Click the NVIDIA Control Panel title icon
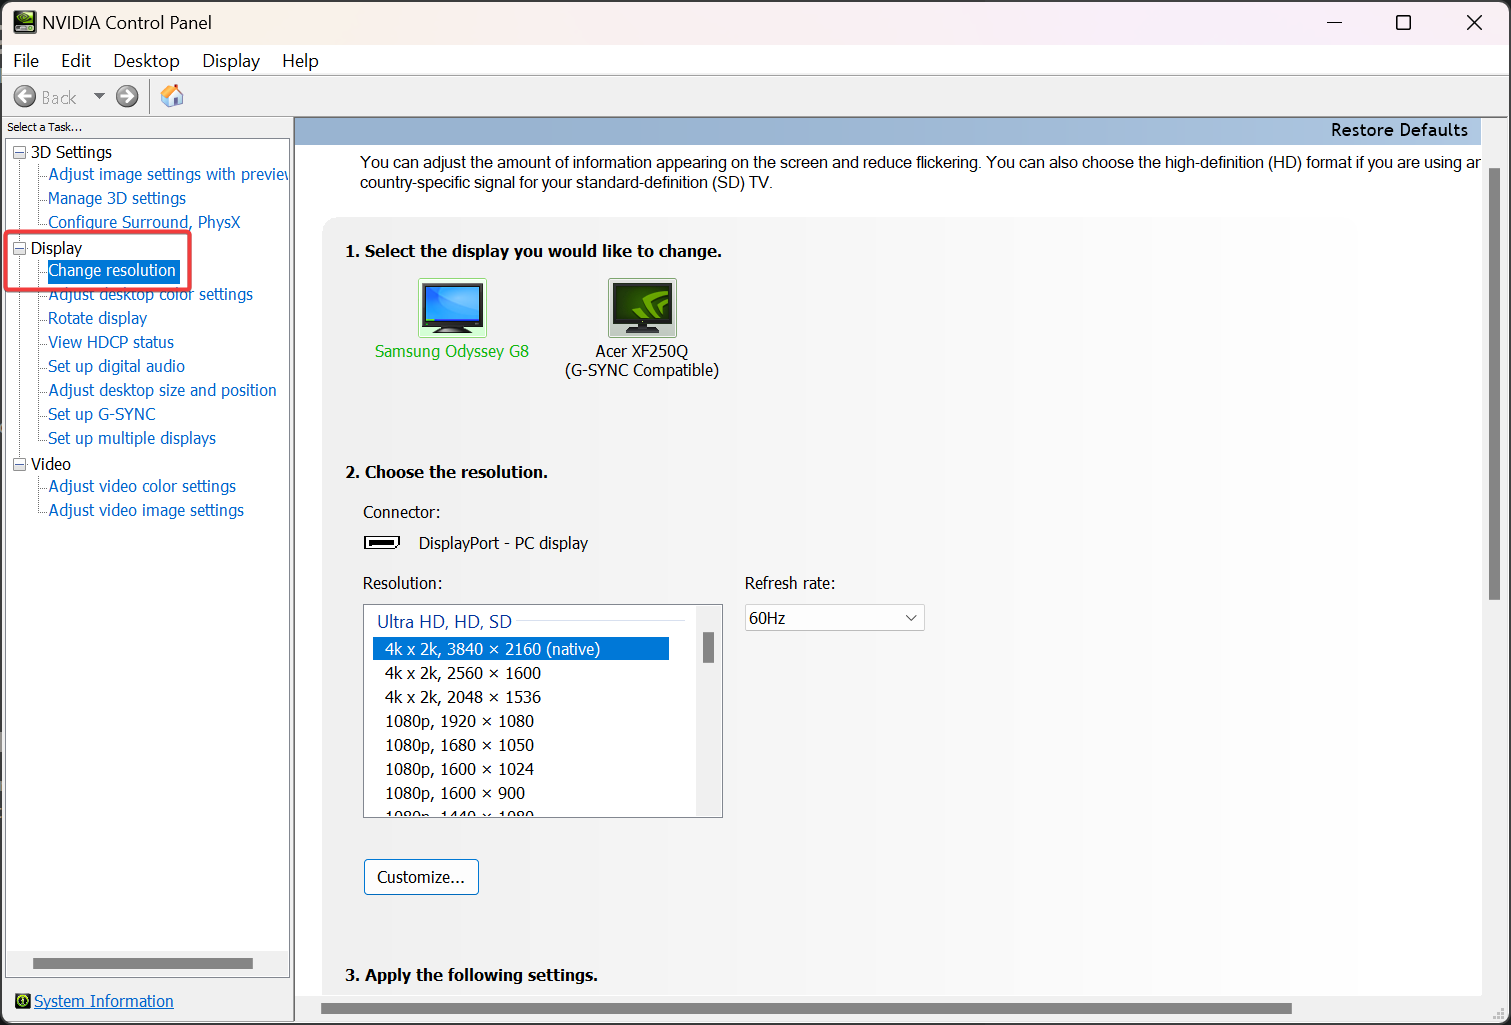 (24, 22)
